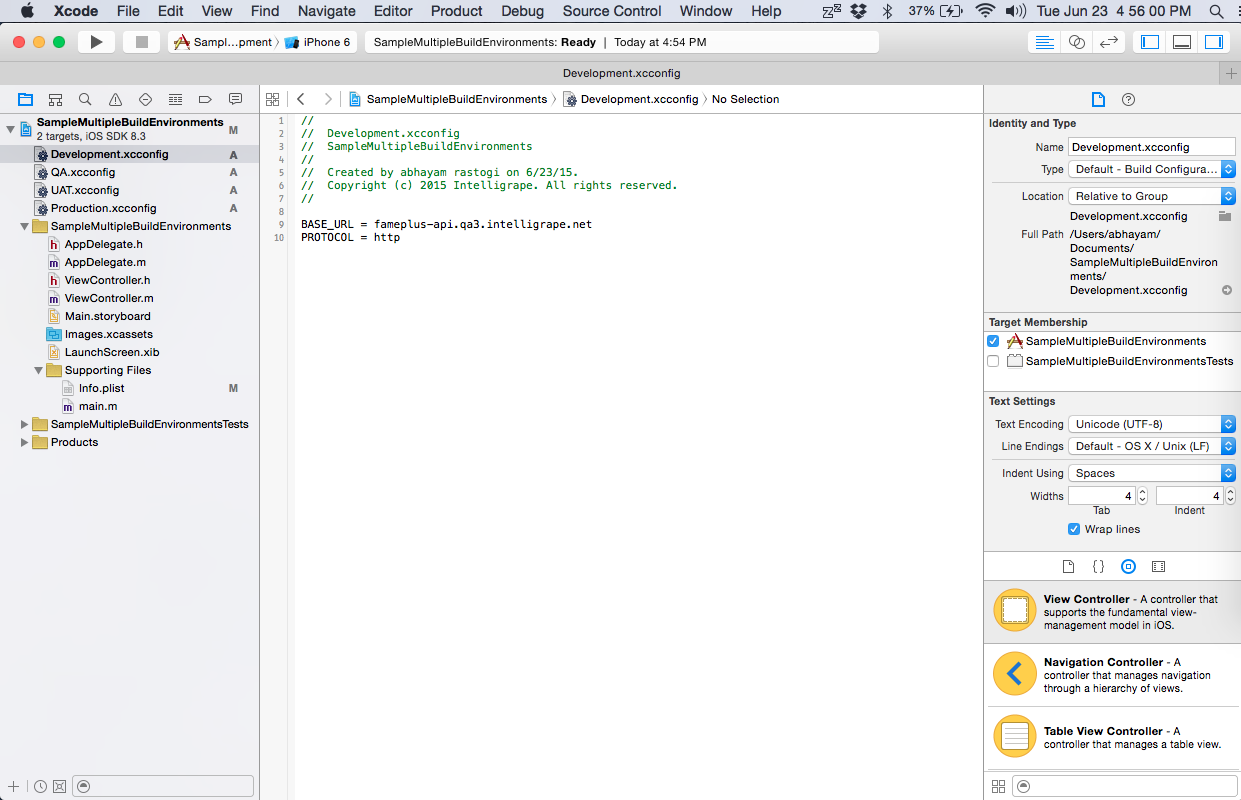Image resolution: width=1241 pixels, height=800 pixels.
Task: Toggle library grid view
Action: [x=997, y=786]
